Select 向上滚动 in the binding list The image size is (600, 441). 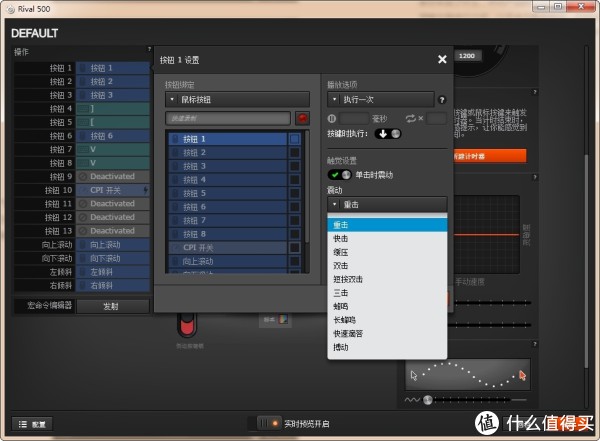click(228, 261)
